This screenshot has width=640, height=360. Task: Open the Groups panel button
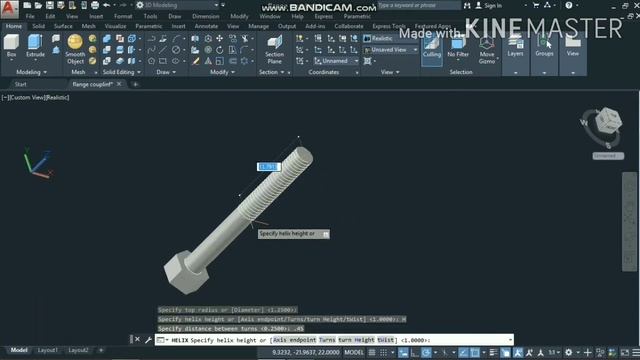544,46
